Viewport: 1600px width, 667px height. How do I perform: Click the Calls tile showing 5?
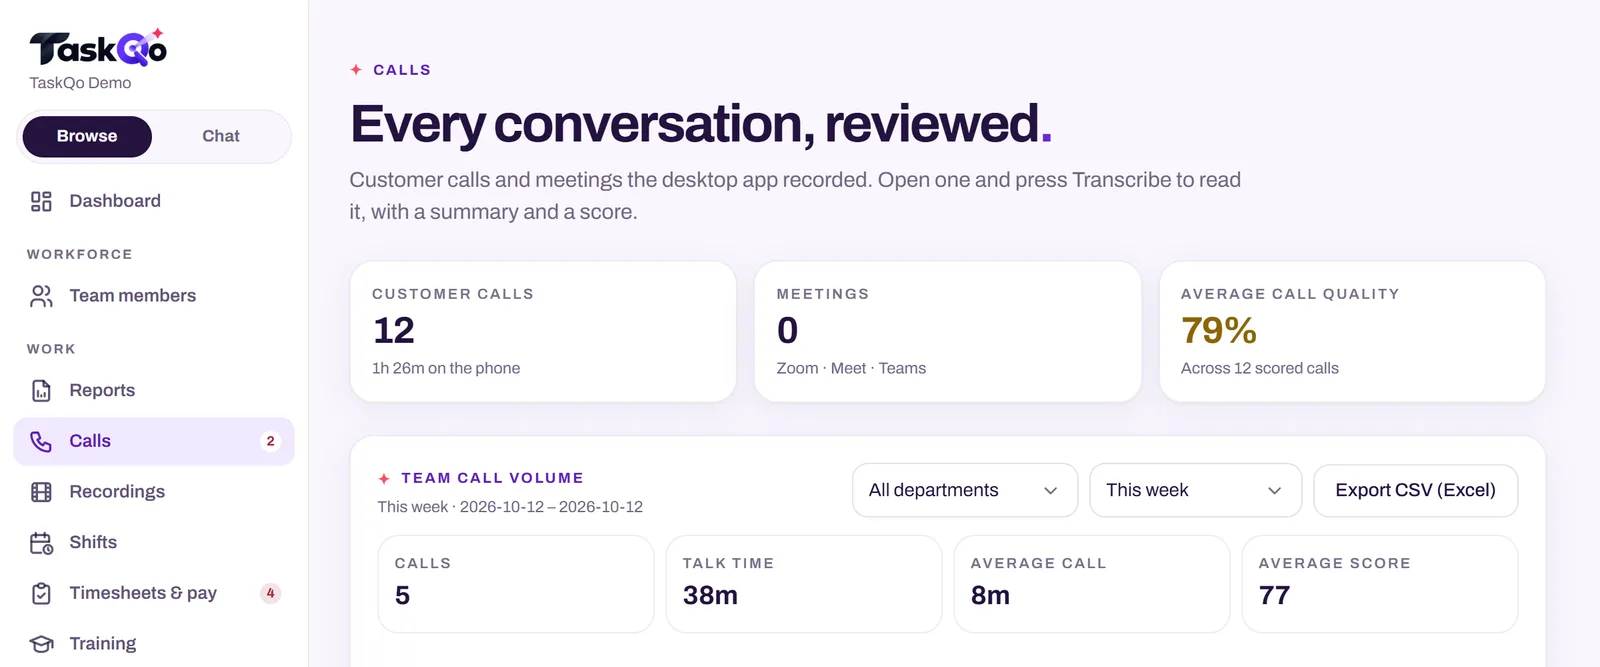pyautogui.click(x=516, y=584)
